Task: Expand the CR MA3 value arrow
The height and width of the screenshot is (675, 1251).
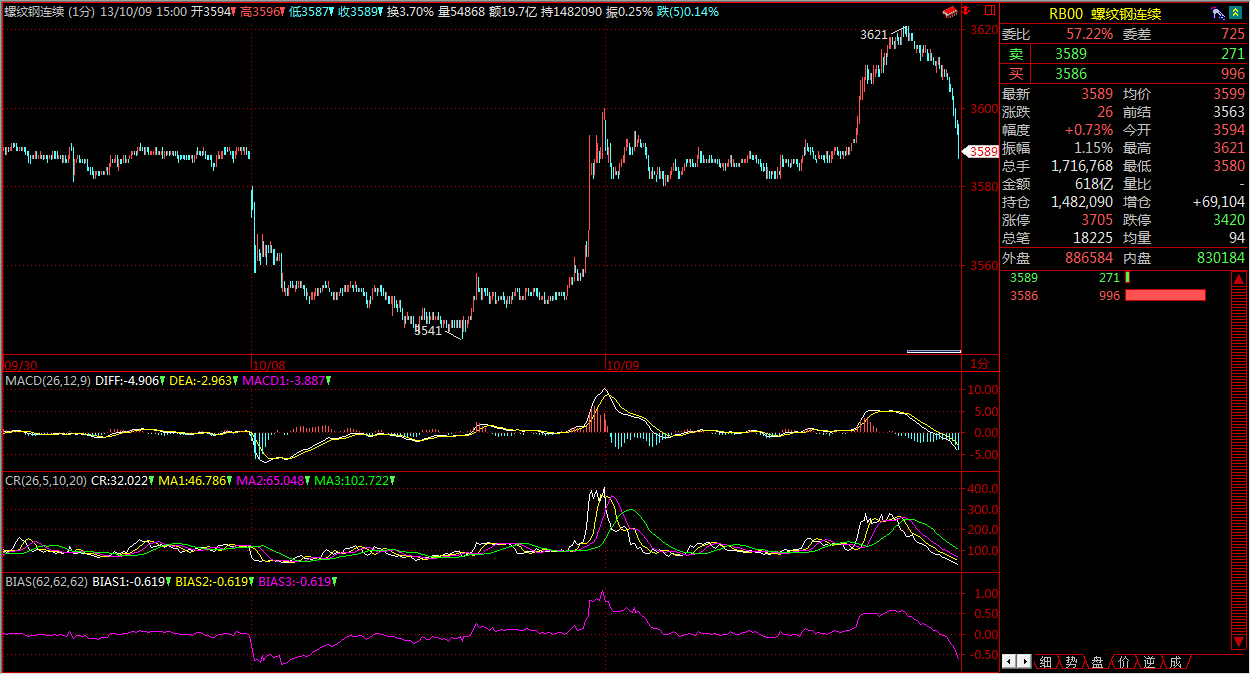Action: [x=392, y=481]
